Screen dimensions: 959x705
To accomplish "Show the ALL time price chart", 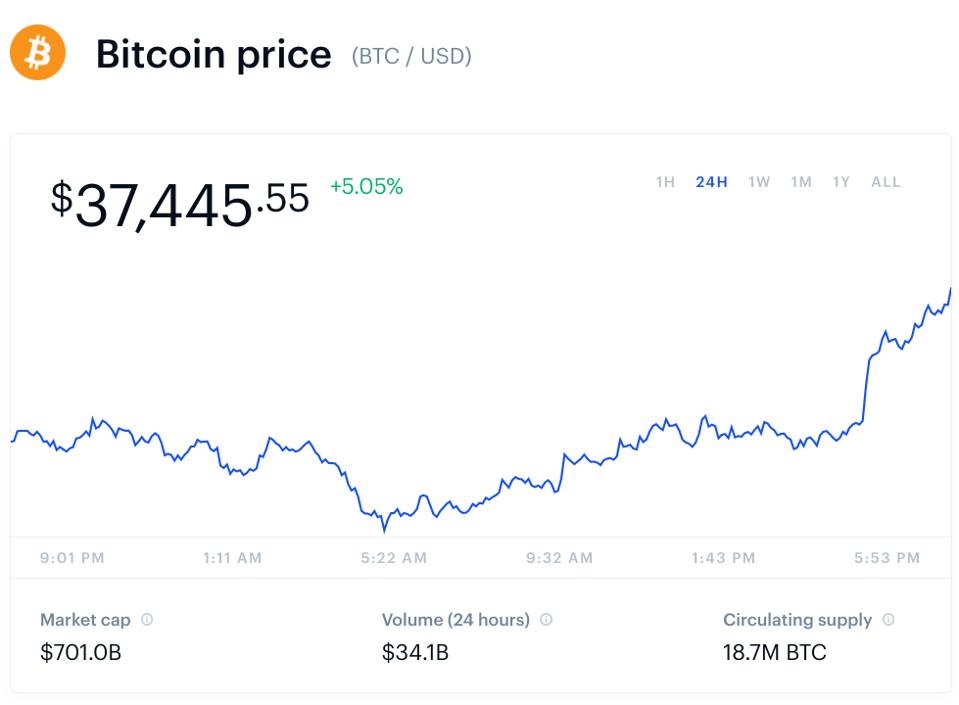I will 886,182.
